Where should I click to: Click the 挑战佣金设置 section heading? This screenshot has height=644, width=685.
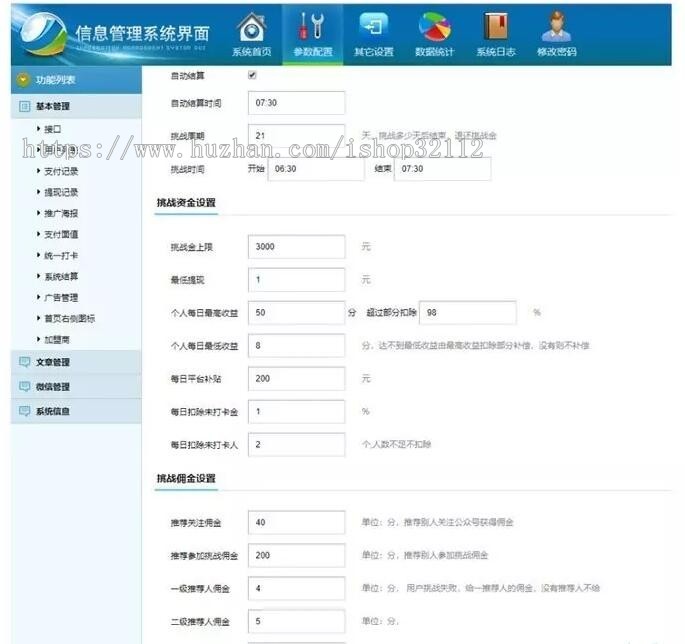186,478
